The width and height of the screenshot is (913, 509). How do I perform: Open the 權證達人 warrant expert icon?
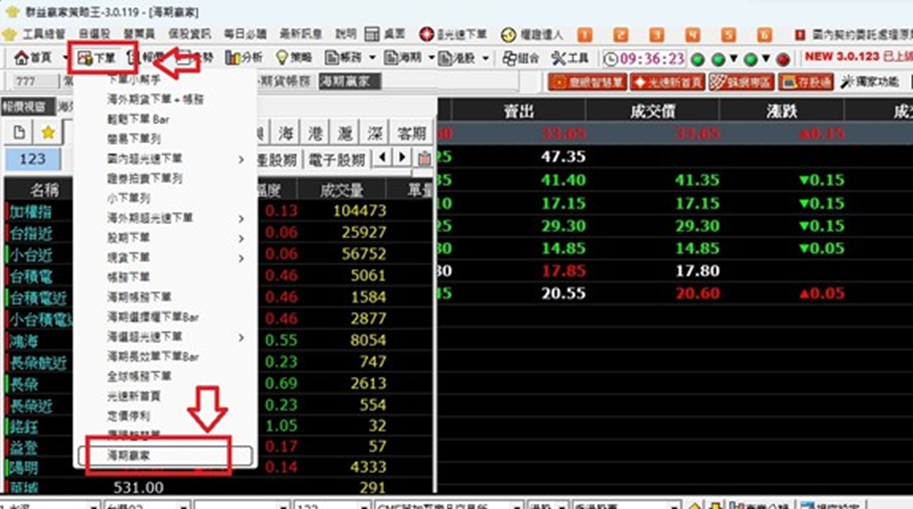click(508, 35)
